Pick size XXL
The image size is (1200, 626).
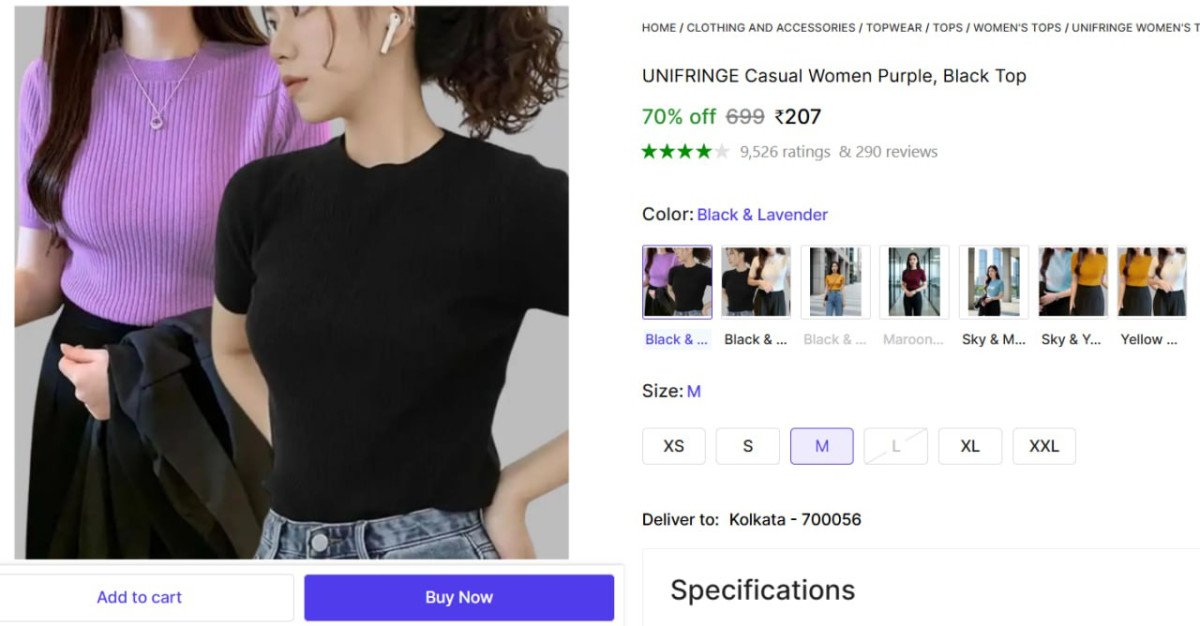point(1044,446)
